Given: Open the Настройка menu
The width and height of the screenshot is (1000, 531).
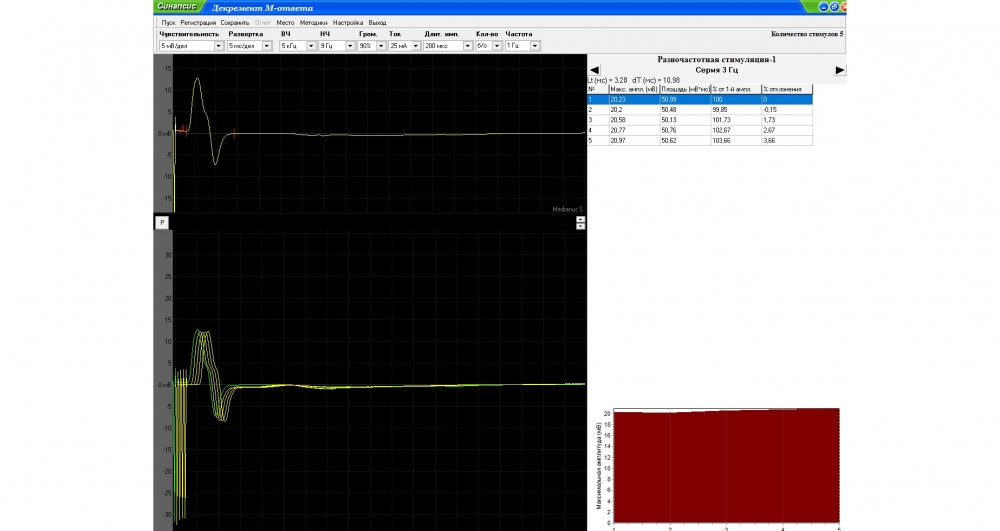Looking at the screenshot, I should pos(348,22).
